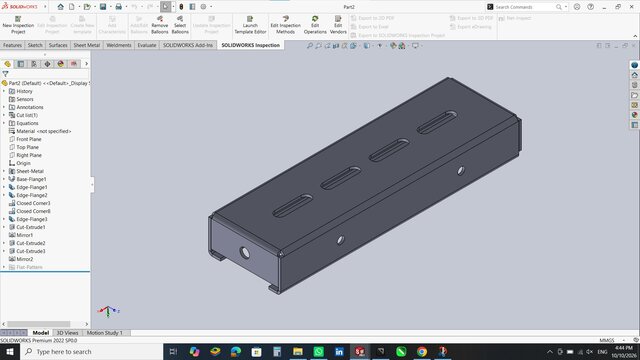
Task: Open Edit Inspection Methods
Action: pyautogui.click(x=285, y=25)
